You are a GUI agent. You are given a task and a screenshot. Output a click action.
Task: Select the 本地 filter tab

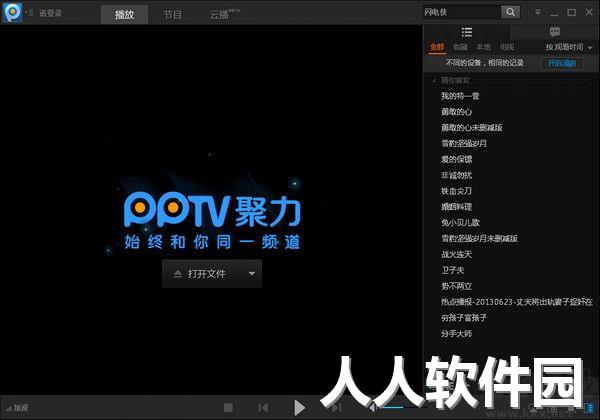click(483, 47)
